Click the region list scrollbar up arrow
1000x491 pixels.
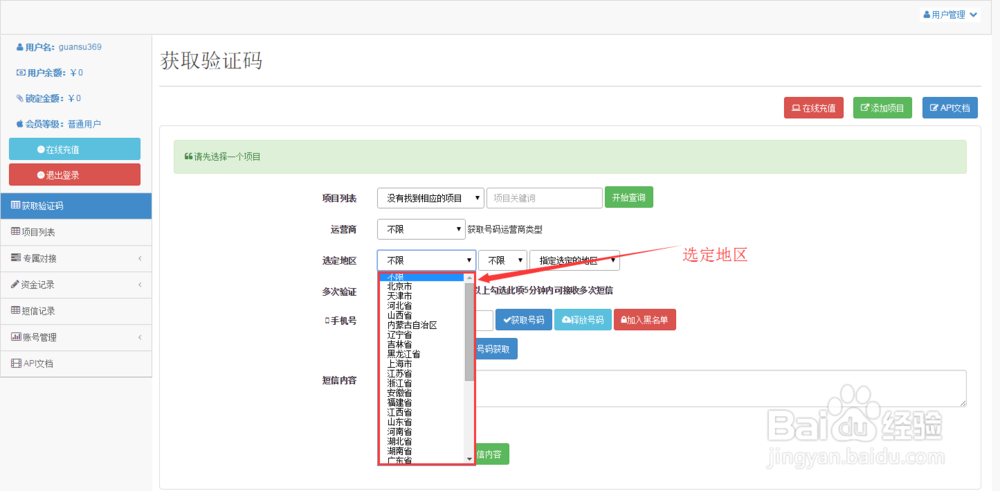tap(469, 277)
